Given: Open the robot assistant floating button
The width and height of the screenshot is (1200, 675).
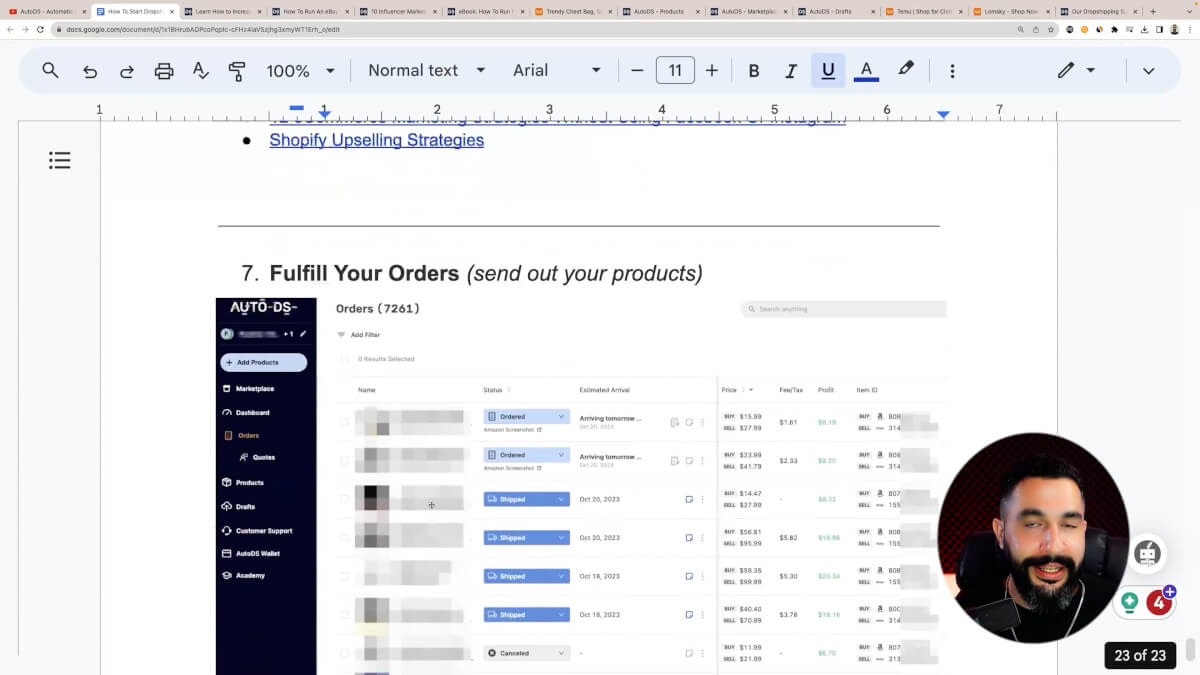Looking at the screenshot, I should 1146,553.
